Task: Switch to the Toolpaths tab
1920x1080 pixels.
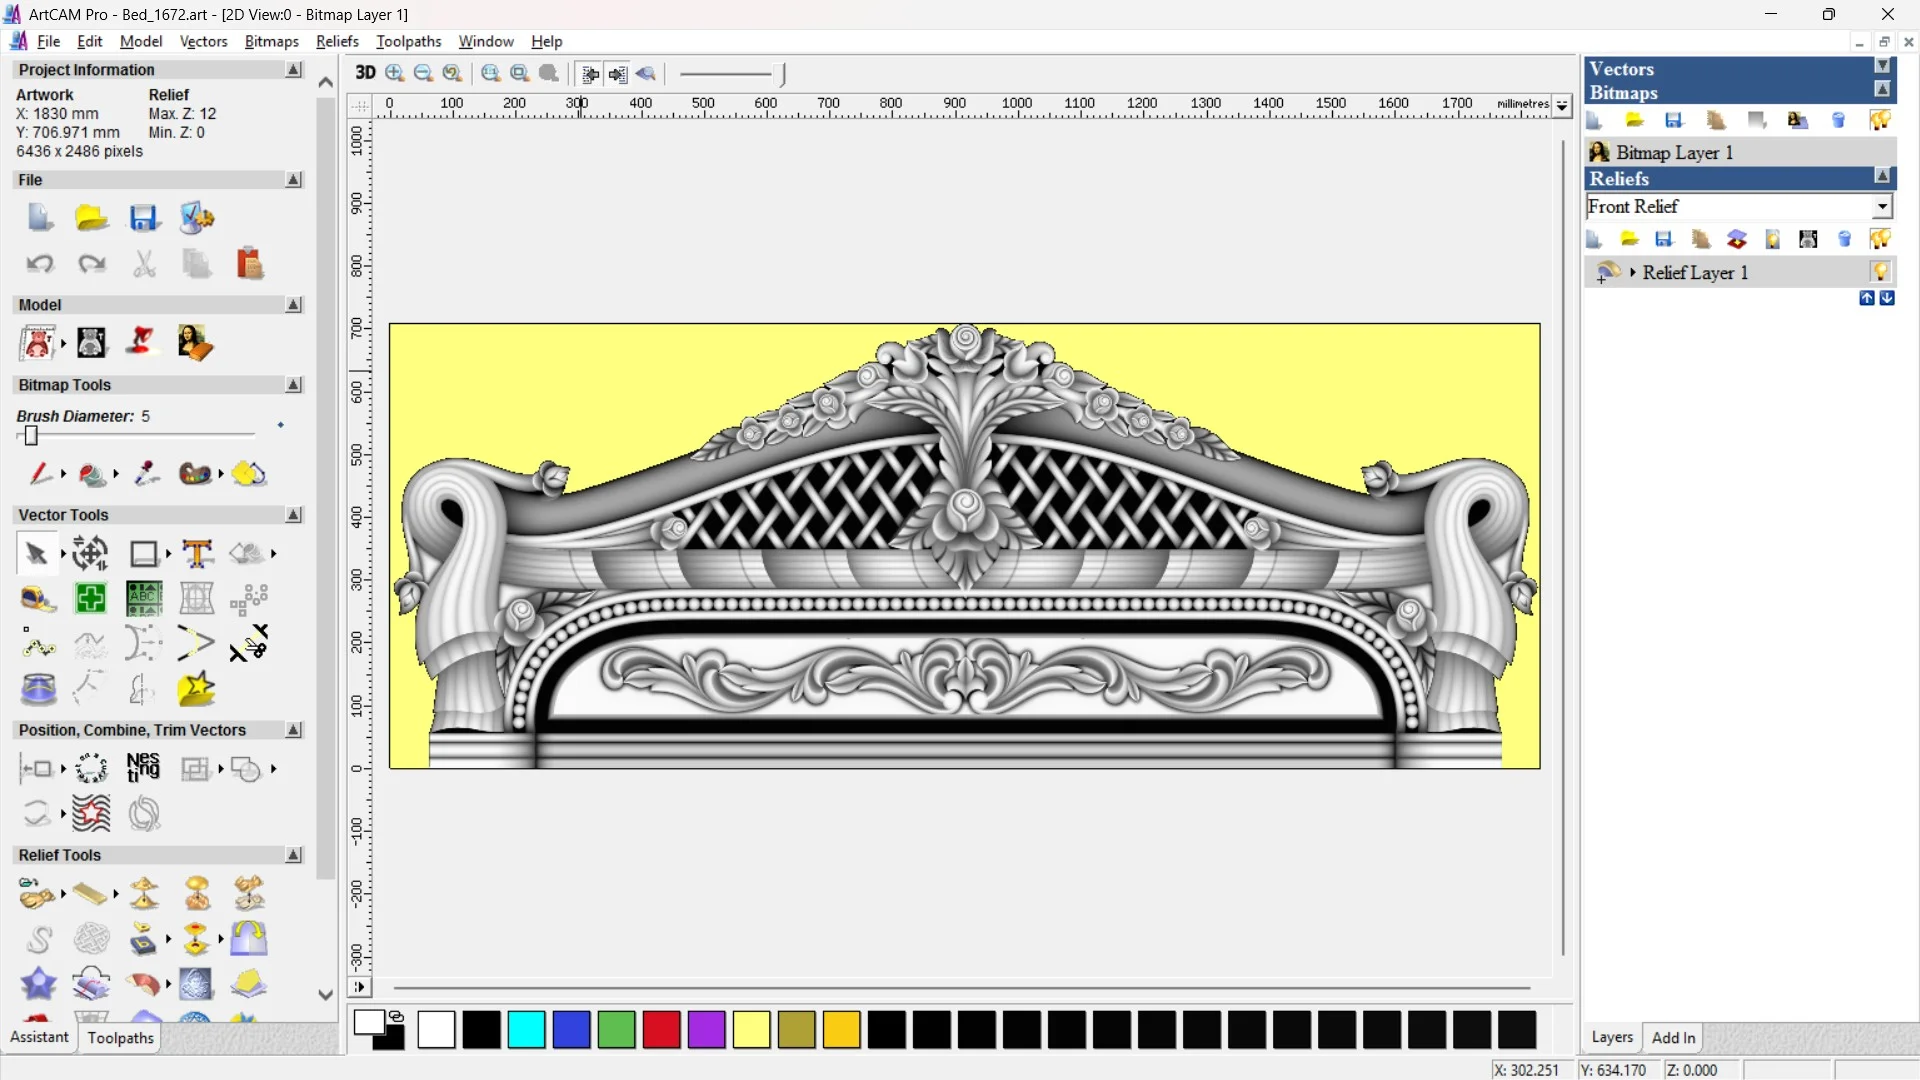Action: click(120, 1037)
